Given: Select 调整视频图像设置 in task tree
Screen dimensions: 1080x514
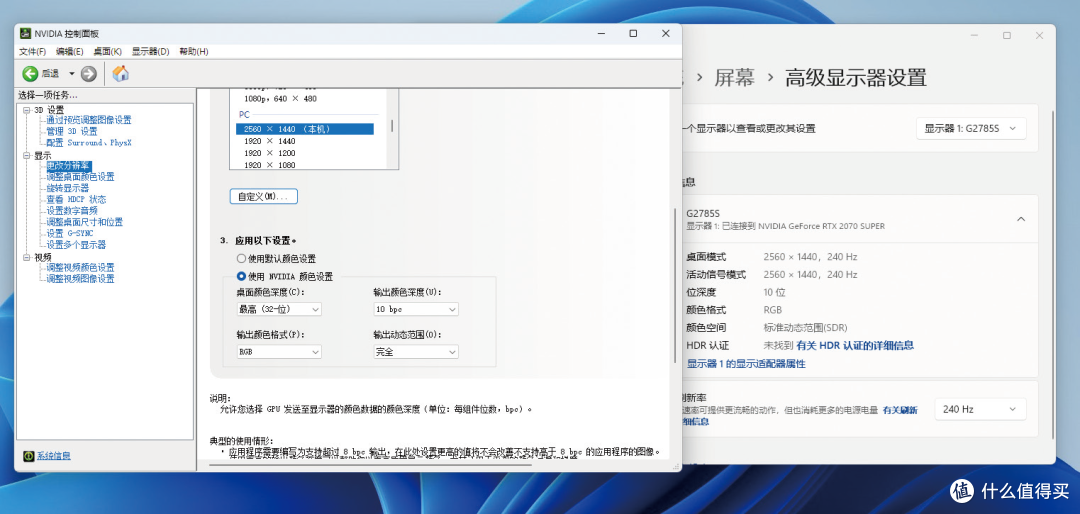Looking at the screenshot, I should tap(80, 278).
